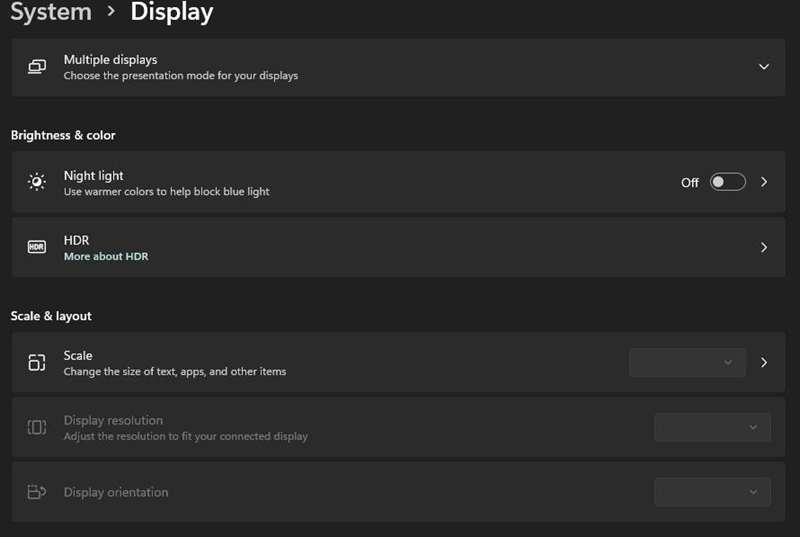
Task: Click the Scale row description text
Action: pyautogui.click(x=175, y=371)
